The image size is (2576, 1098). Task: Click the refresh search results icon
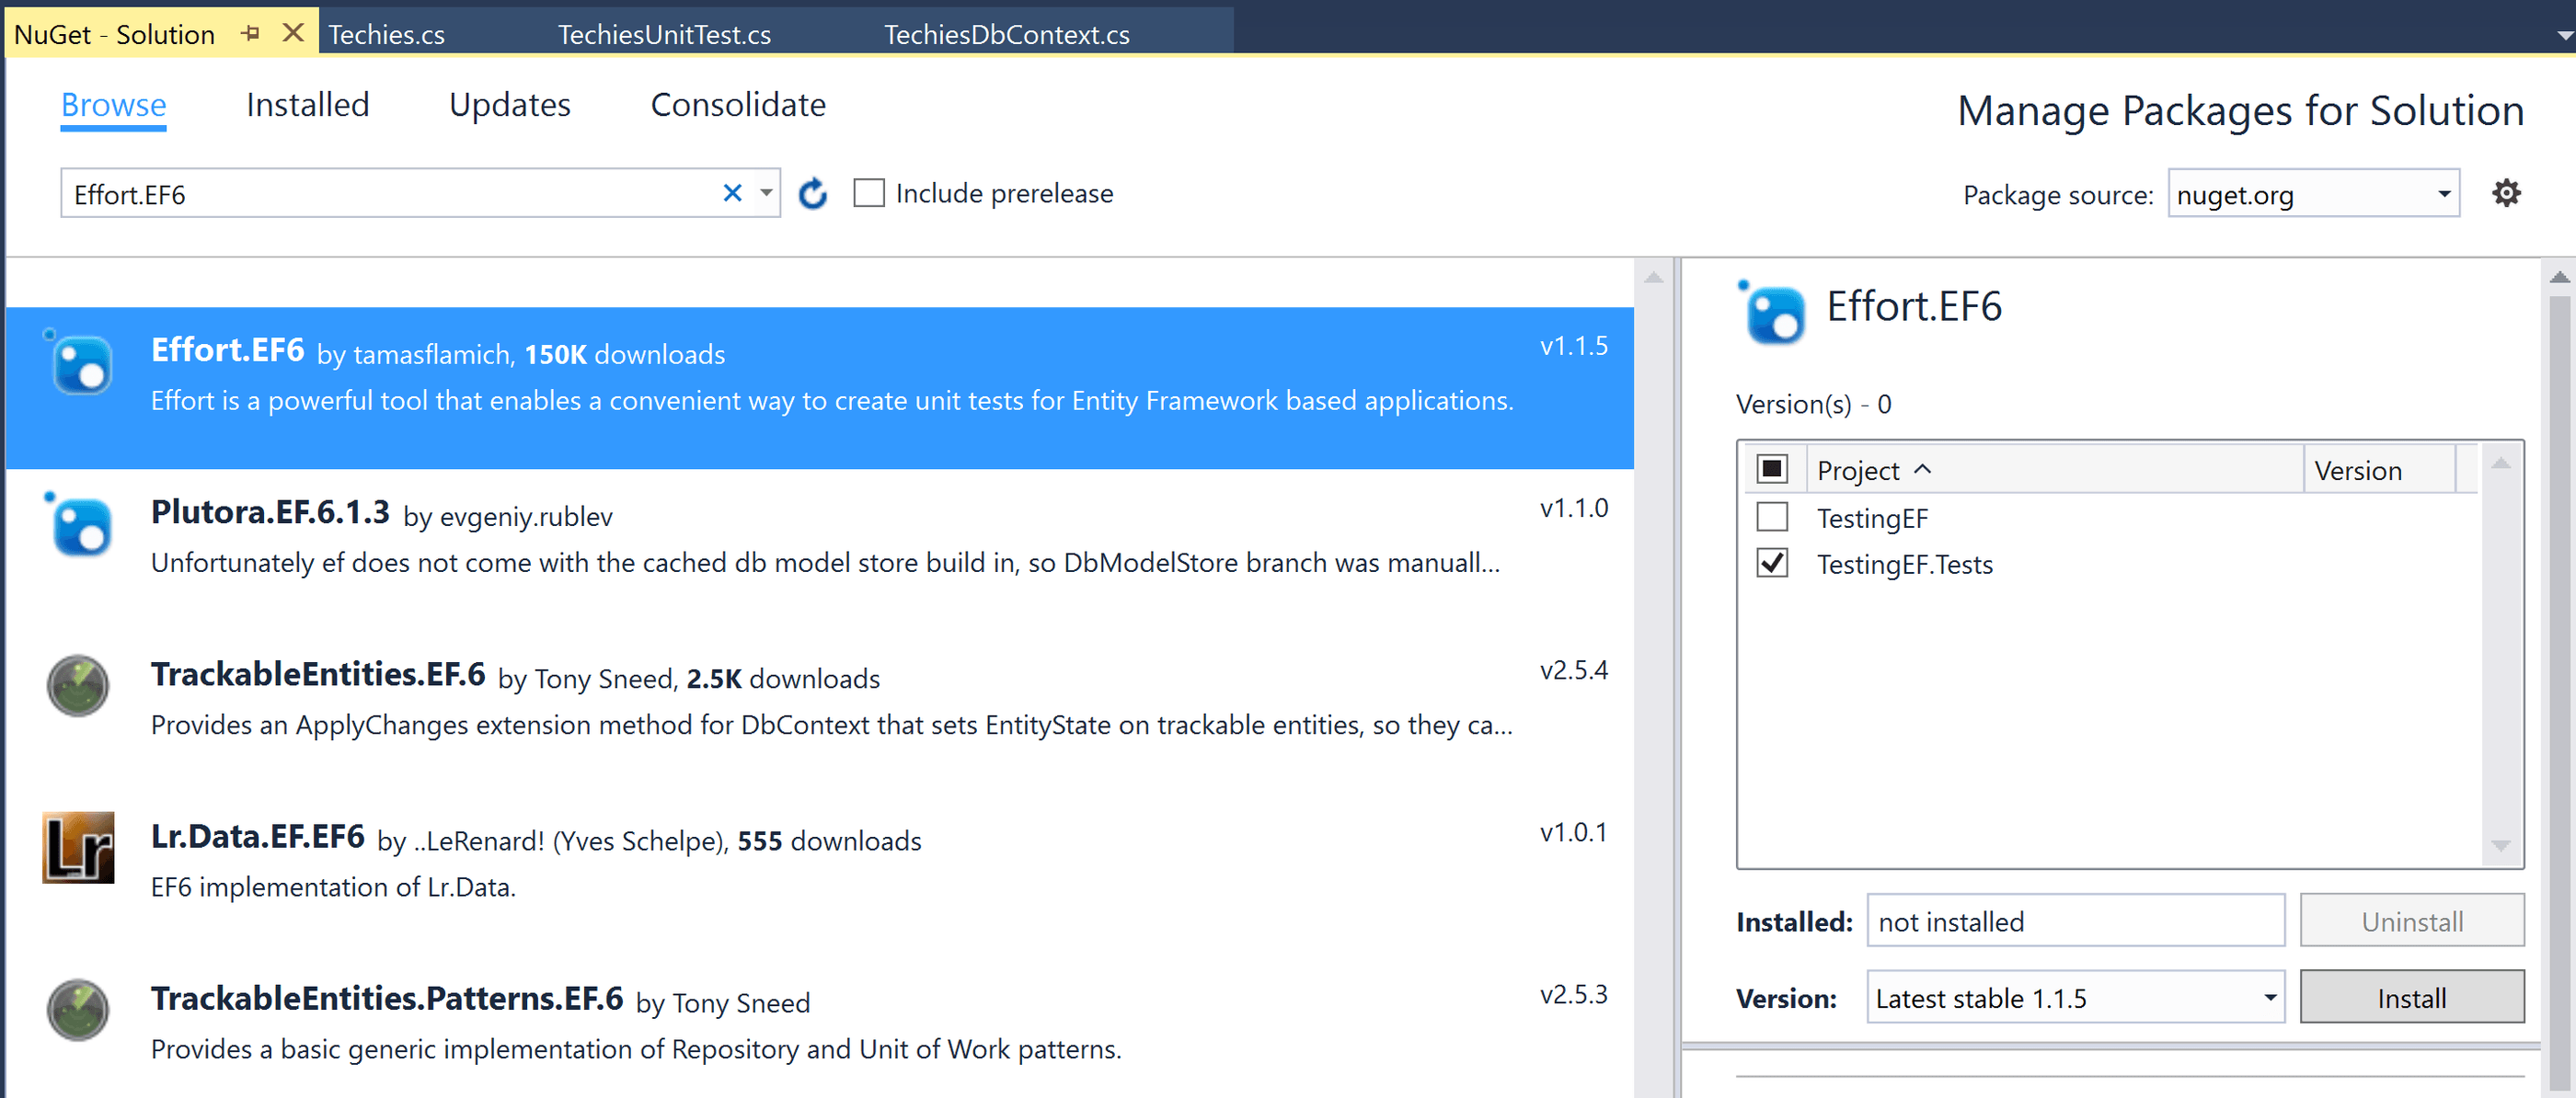[x=813, y=194]
